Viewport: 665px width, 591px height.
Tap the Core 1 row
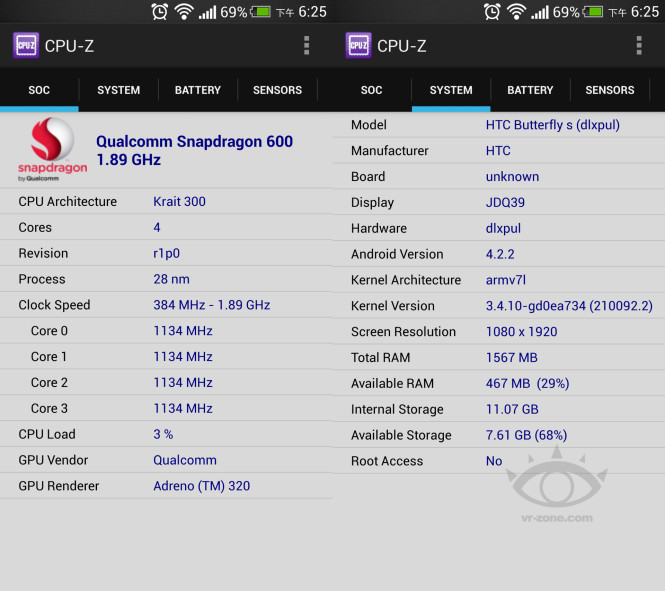pyautogui.click(x=166, y=357)
